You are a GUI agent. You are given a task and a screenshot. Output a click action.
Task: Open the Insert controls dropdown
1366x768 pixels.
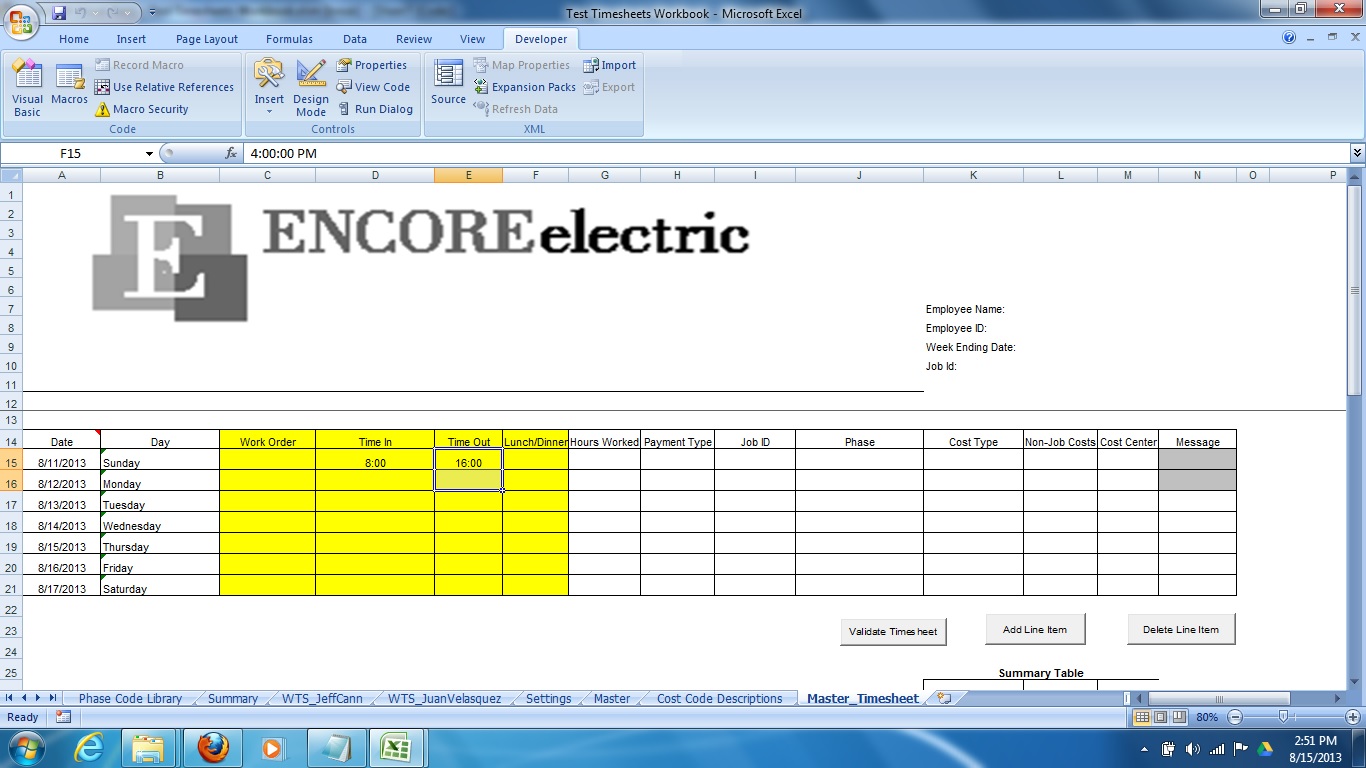point(269,88)
